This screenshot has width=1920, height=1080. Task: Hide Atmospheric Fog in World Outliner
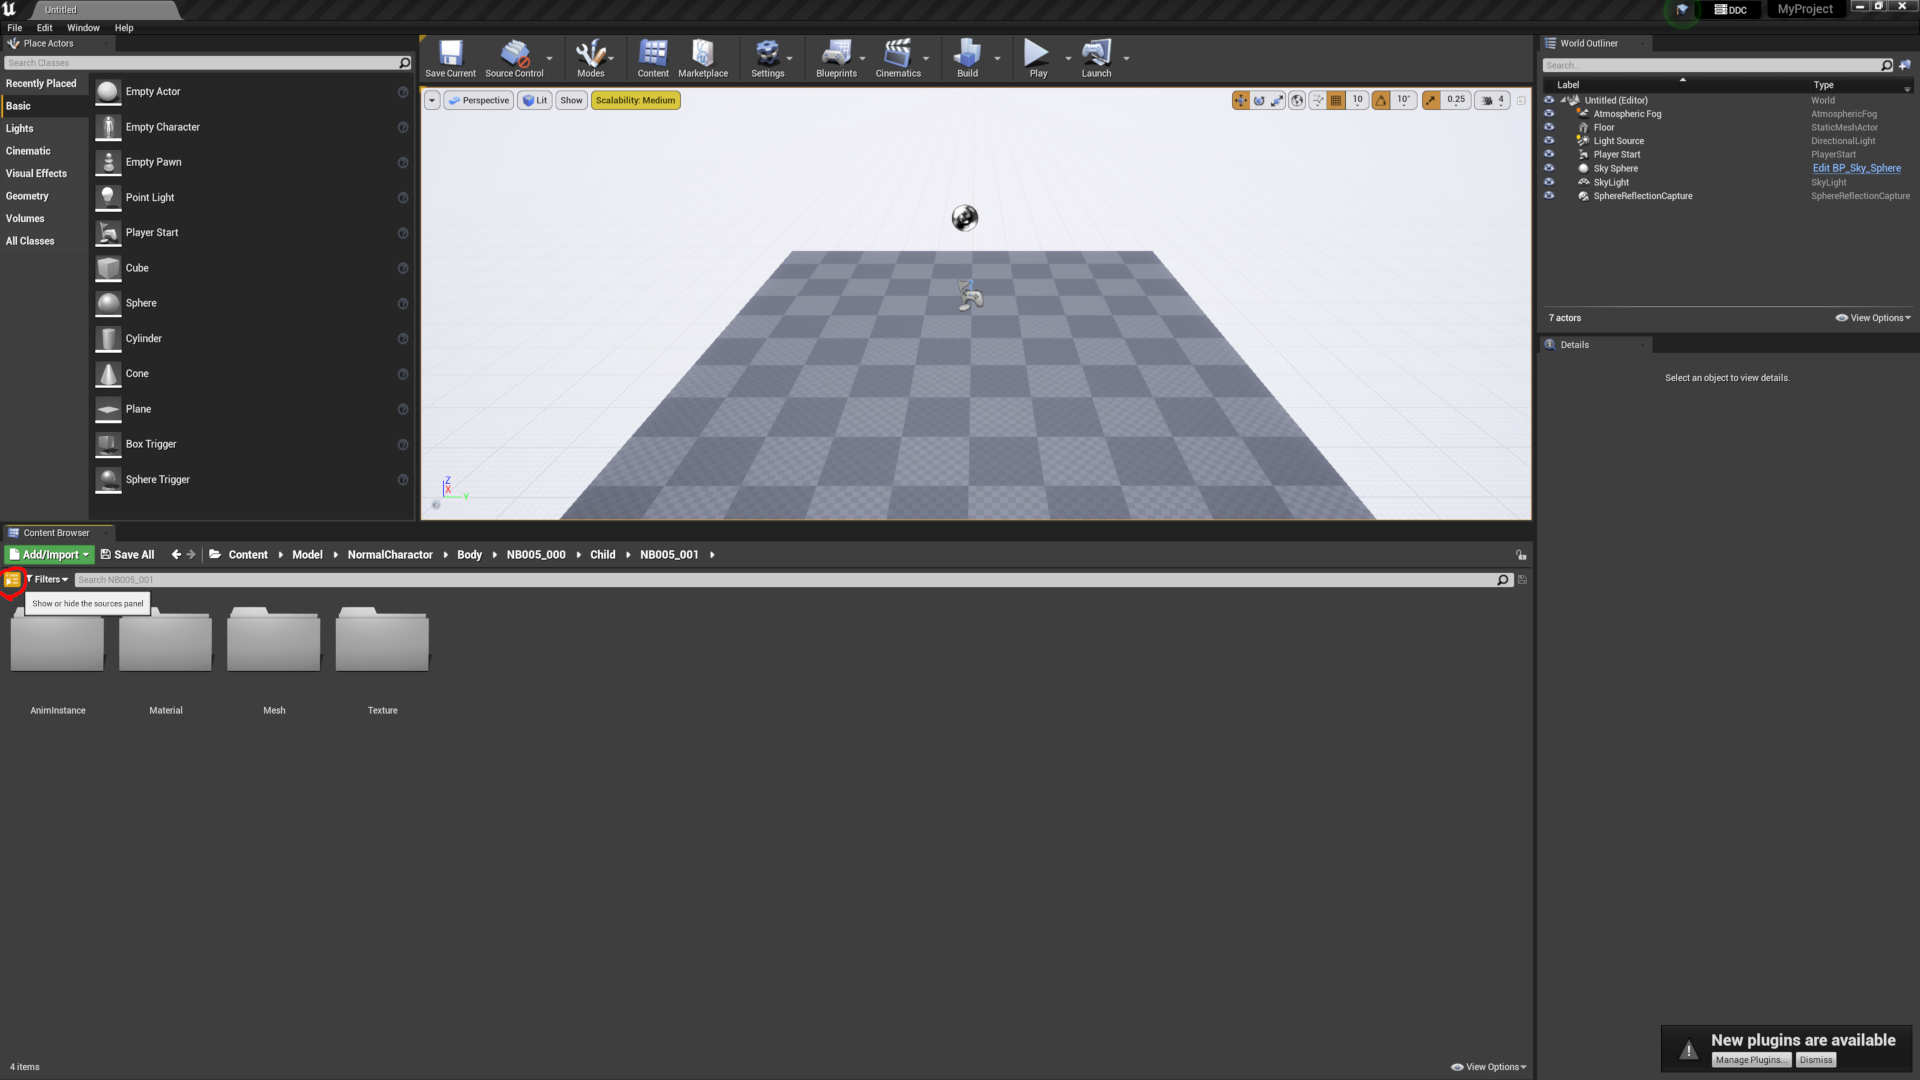click(1549, 114)
